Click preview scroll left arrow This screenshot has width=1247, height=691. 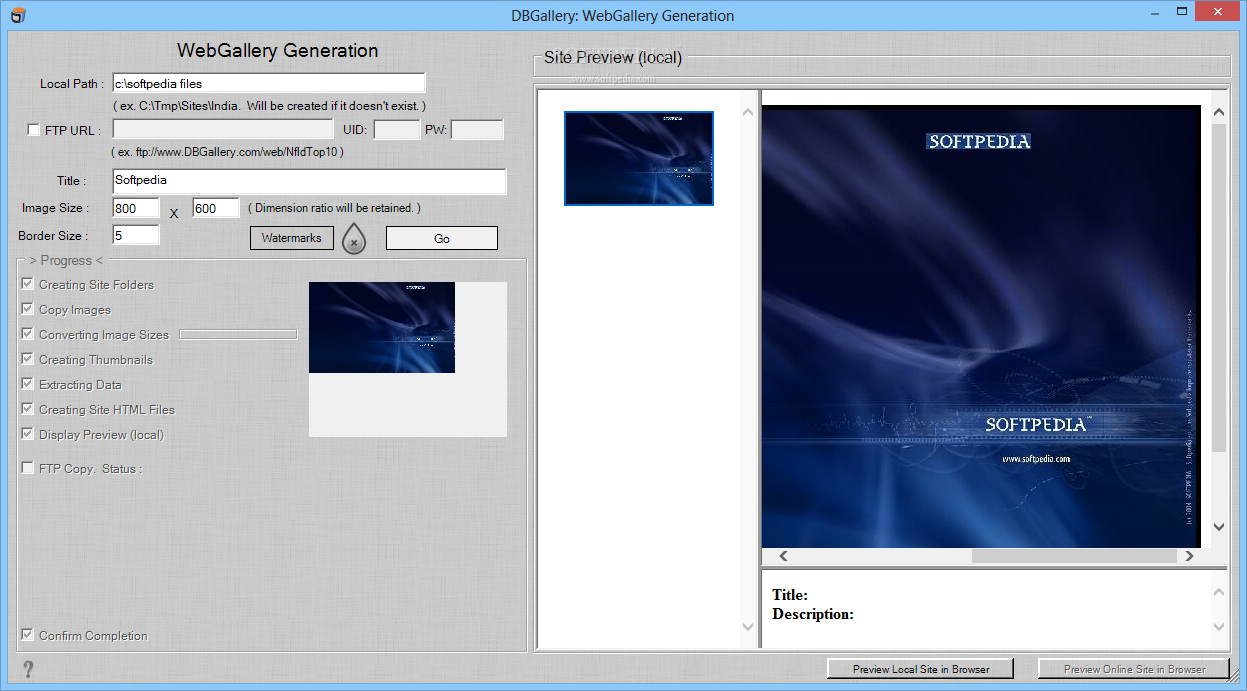pos(783,556)
